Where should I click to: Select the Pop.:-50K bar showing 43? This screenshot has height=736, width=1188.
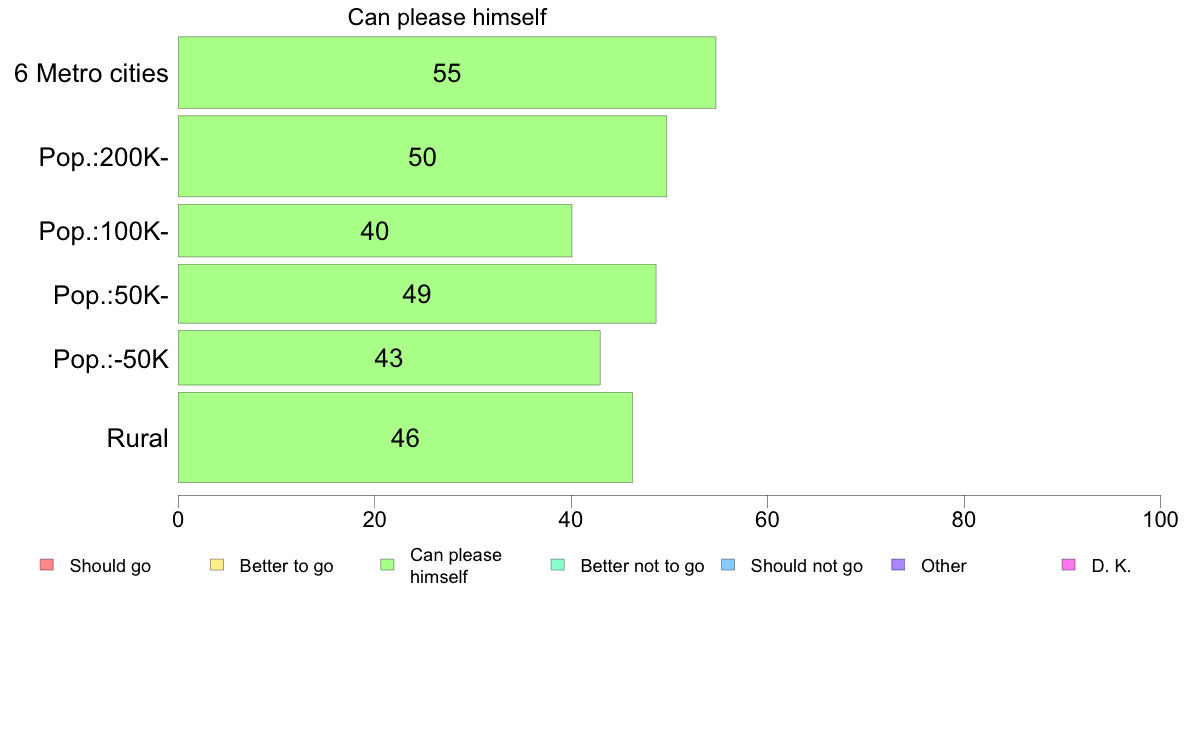tap(389, 358)
